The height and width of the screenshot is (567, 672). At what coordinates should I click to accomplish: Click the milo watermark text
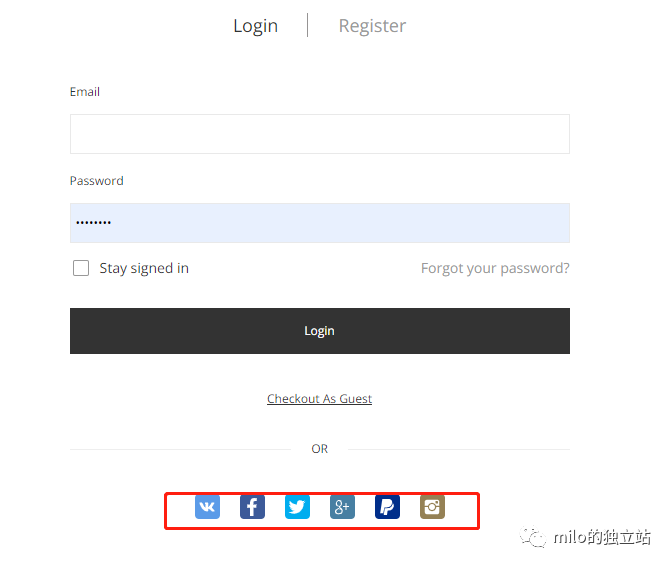pyautogui.click(x=602, y=537)
